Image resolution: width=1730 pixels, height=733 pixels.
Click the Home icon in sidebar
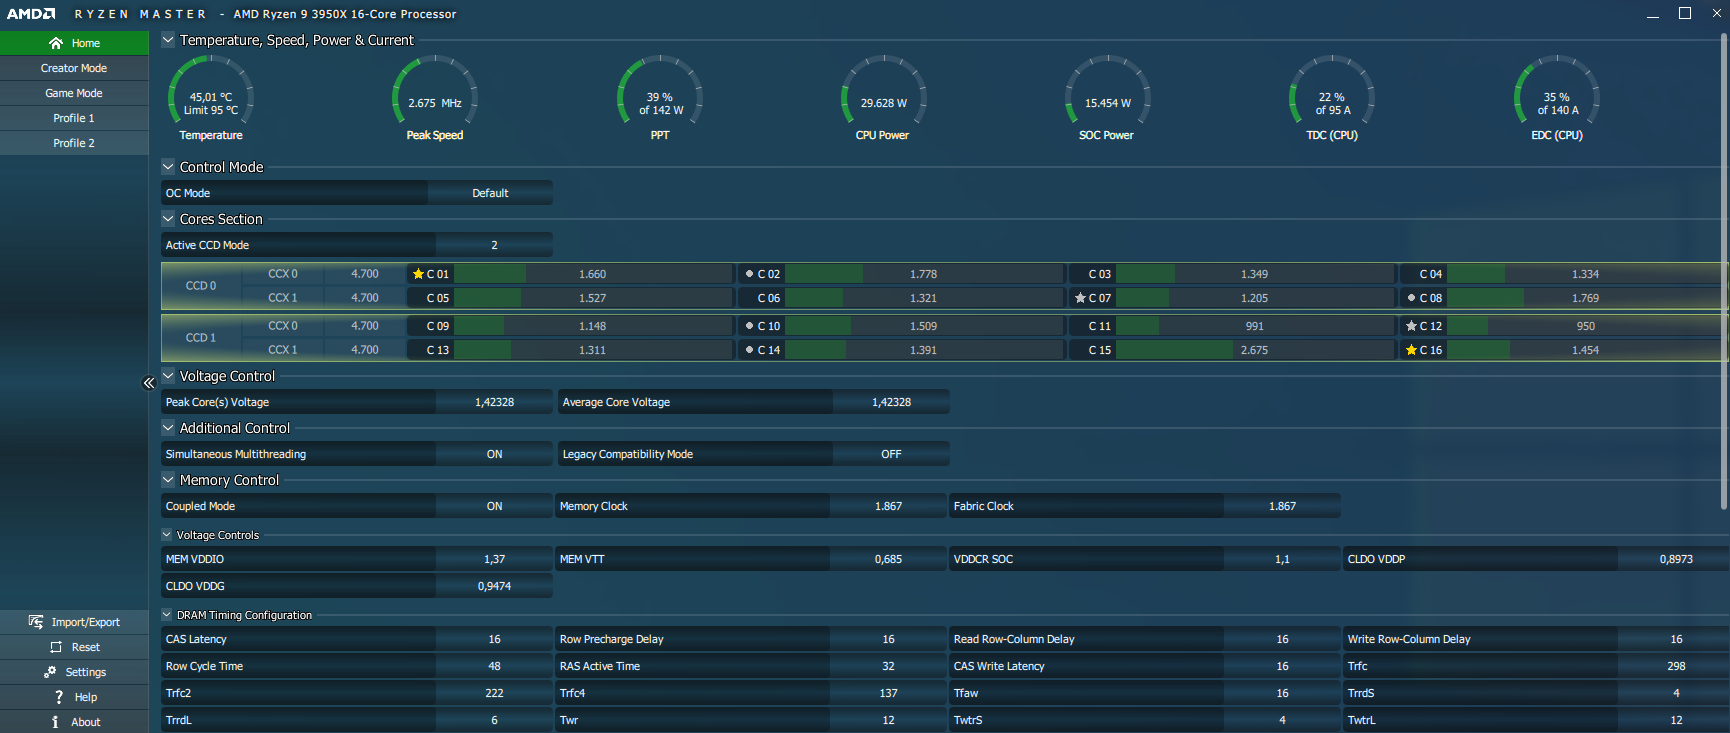(x=56, y=43)
